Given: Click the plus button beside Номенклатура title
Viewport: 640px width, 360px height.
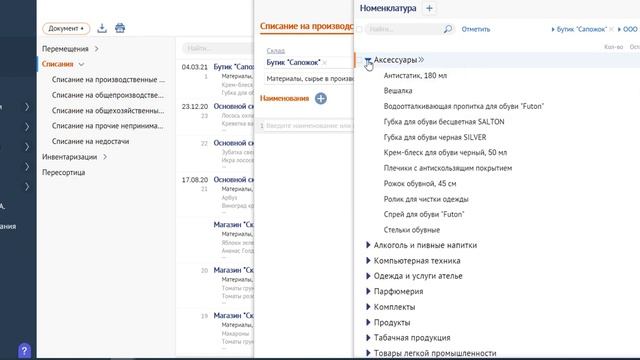Looking at the screenshot, I should 429,8.
